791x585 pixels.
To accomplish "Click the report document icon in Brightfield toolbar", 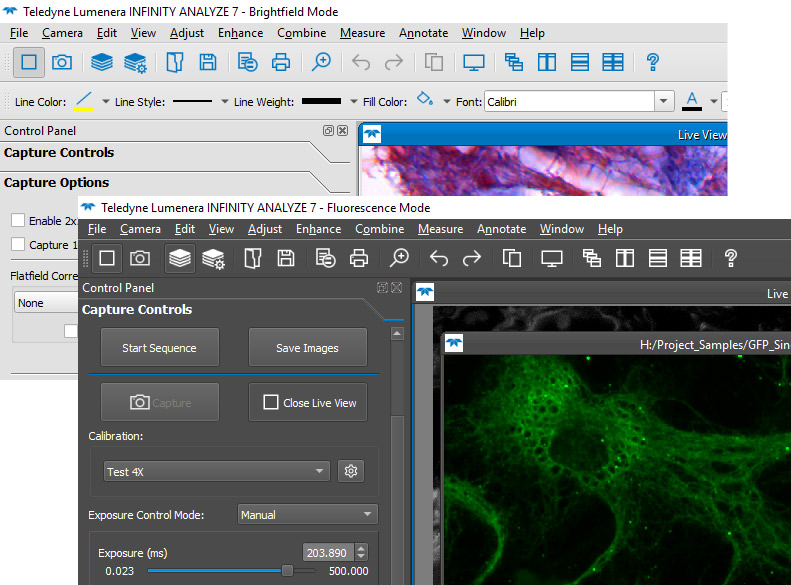I will click(247, 63).
